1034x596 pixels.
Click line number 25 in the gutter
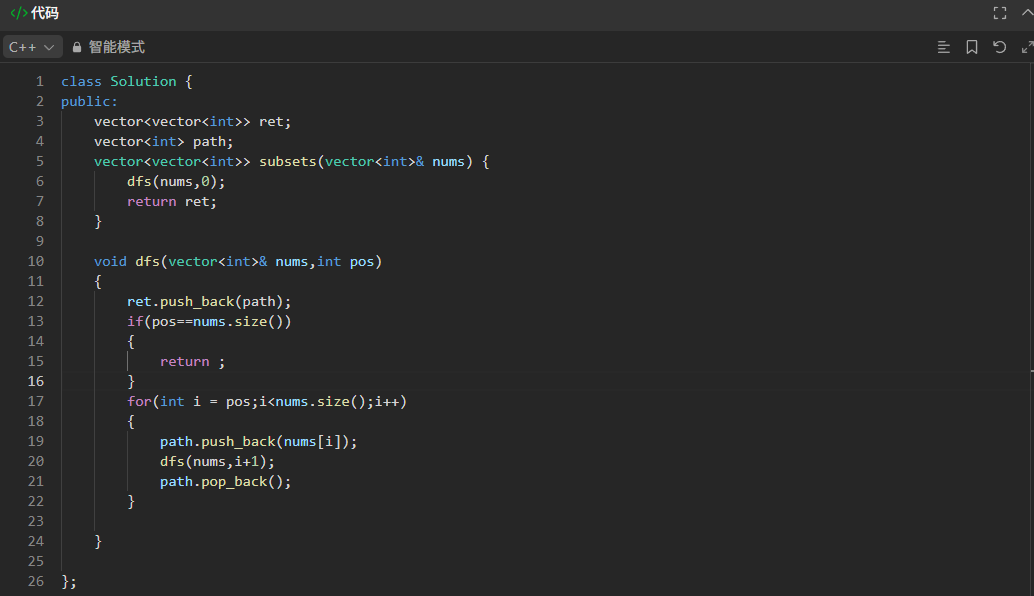point(36,561)
